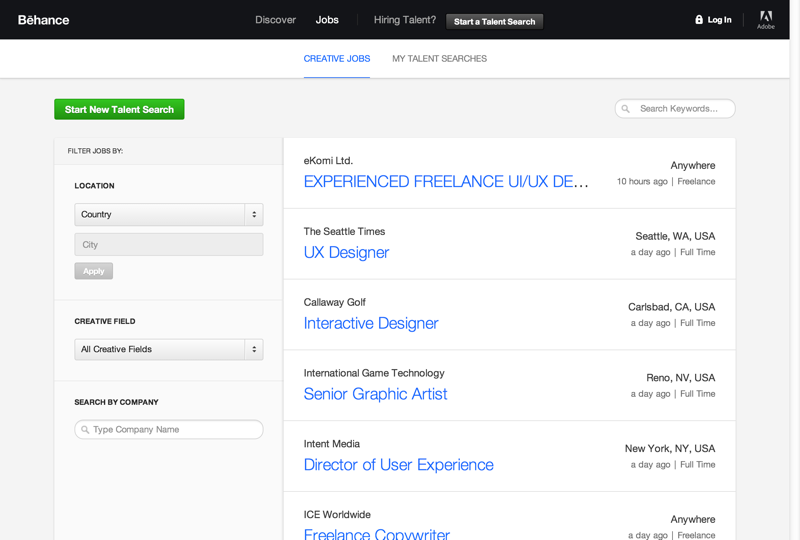Click the lock icon beside Log In
This screenshot has height=540, width=800.
tap(699, 19)
